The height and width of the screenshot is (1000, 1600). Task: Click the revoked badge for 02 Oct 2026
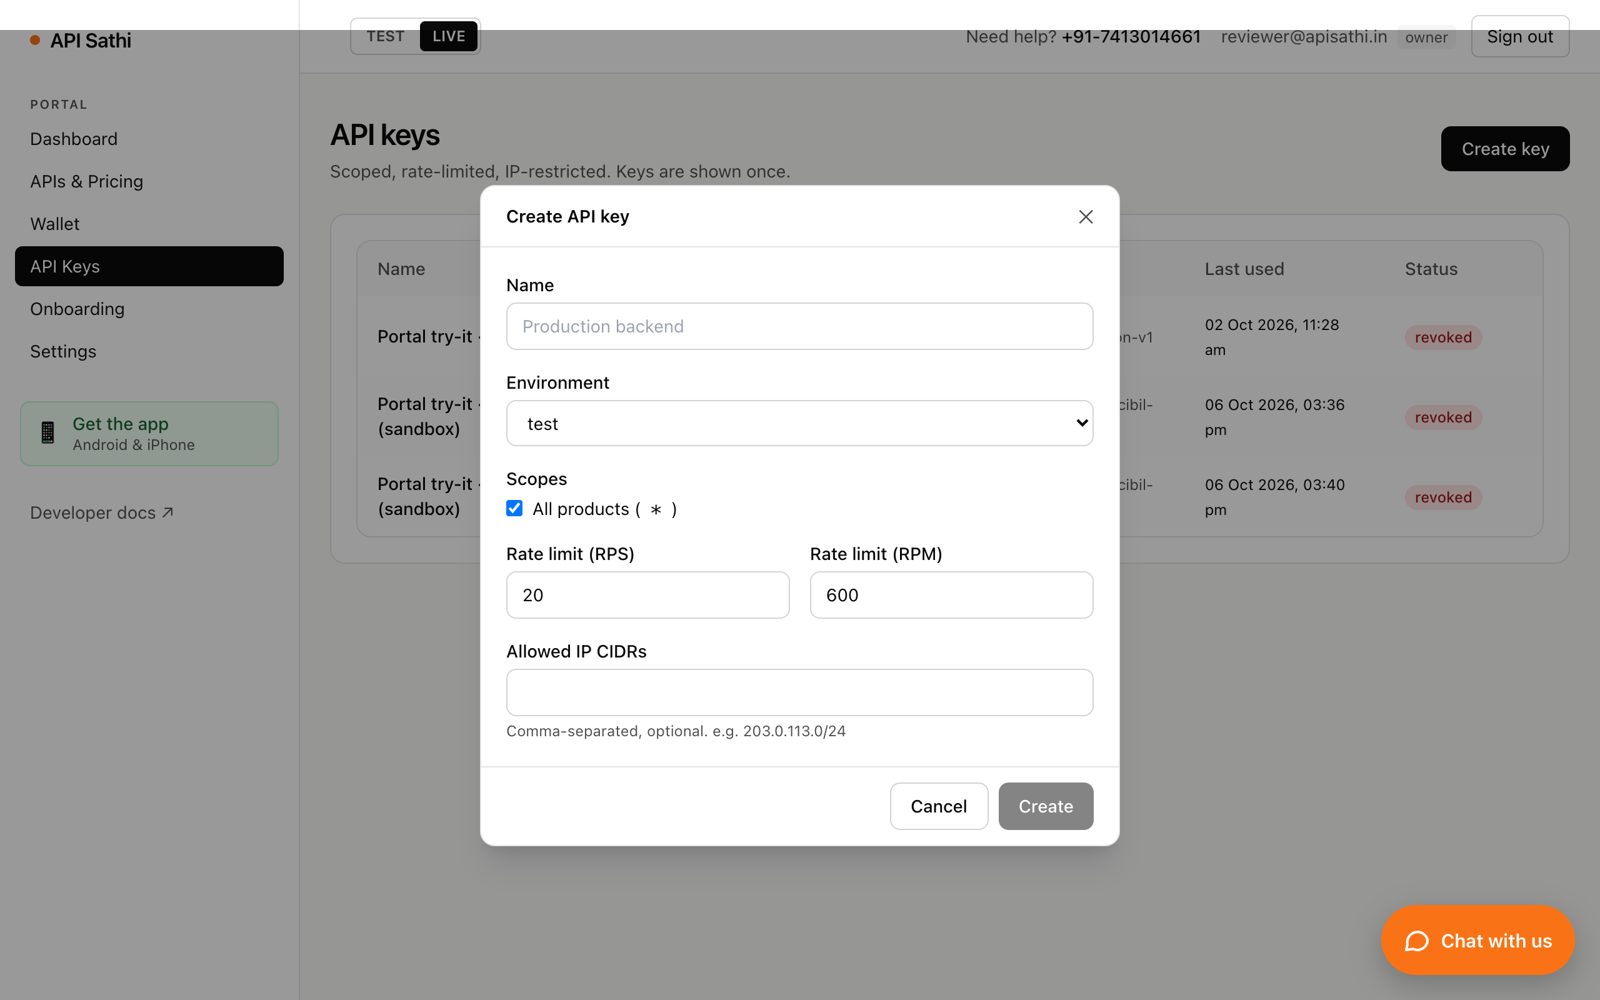(x=1443, y=337)
